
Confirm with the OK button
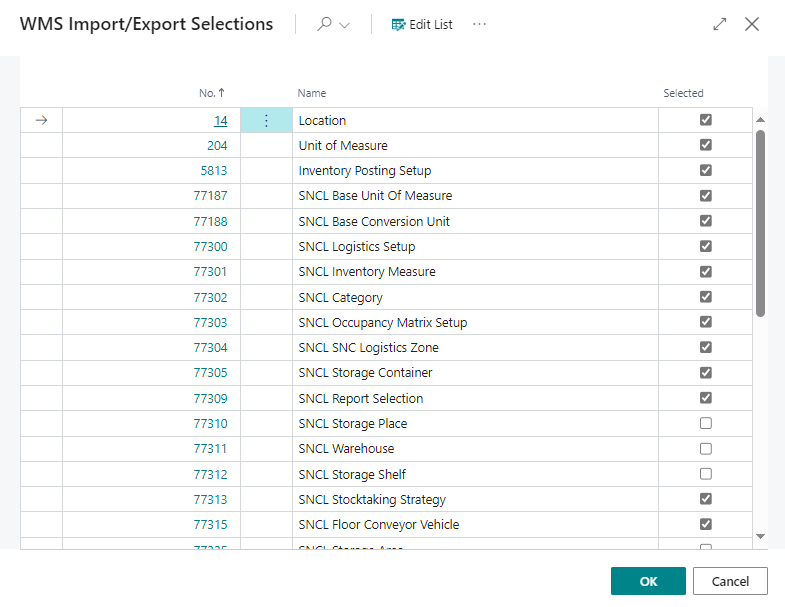[648, 581]
